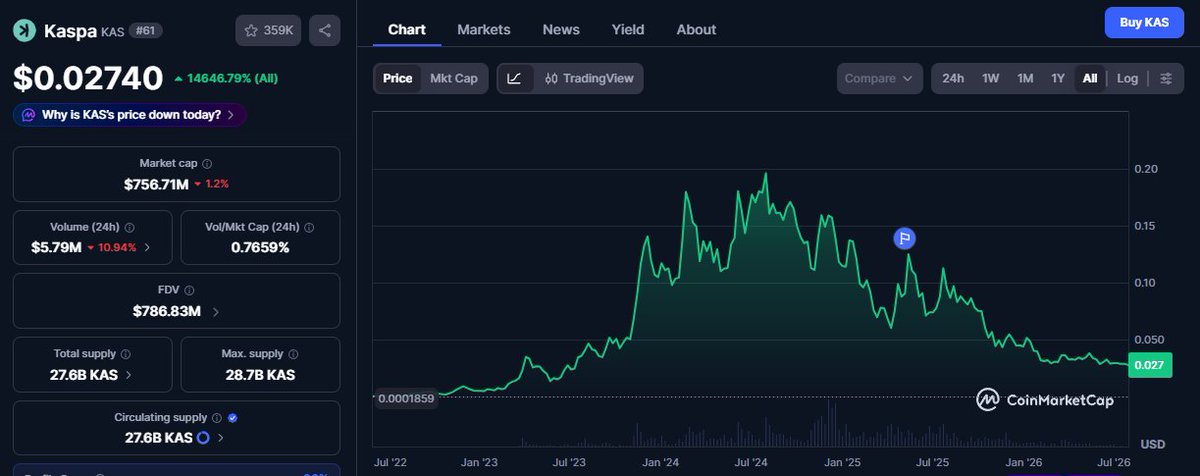Select the line chart type icon

click(514, 78)
